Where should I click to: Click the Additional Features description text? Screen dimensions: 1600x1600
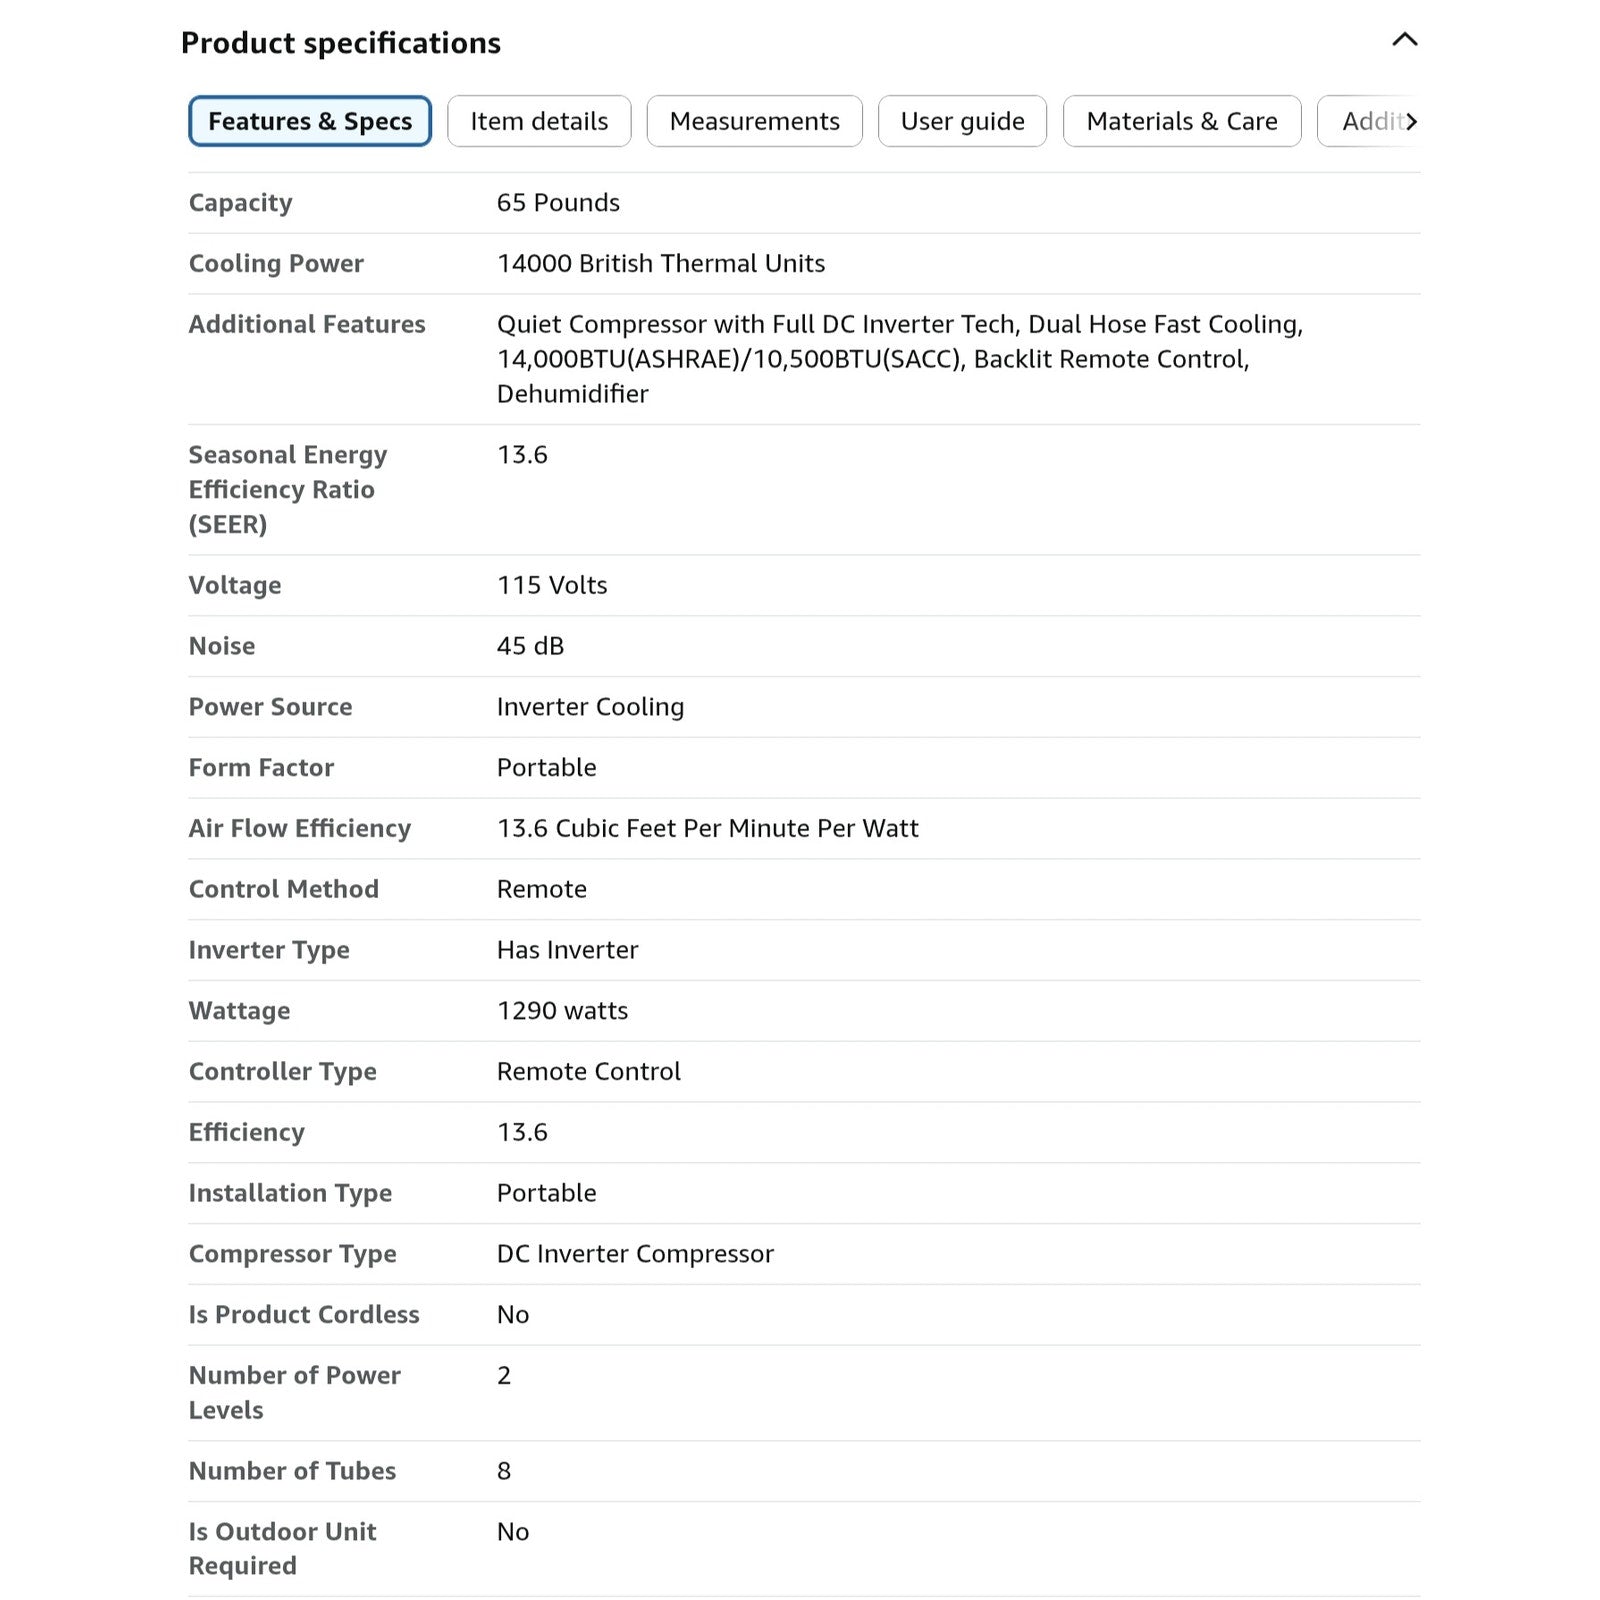click(900, 359)
